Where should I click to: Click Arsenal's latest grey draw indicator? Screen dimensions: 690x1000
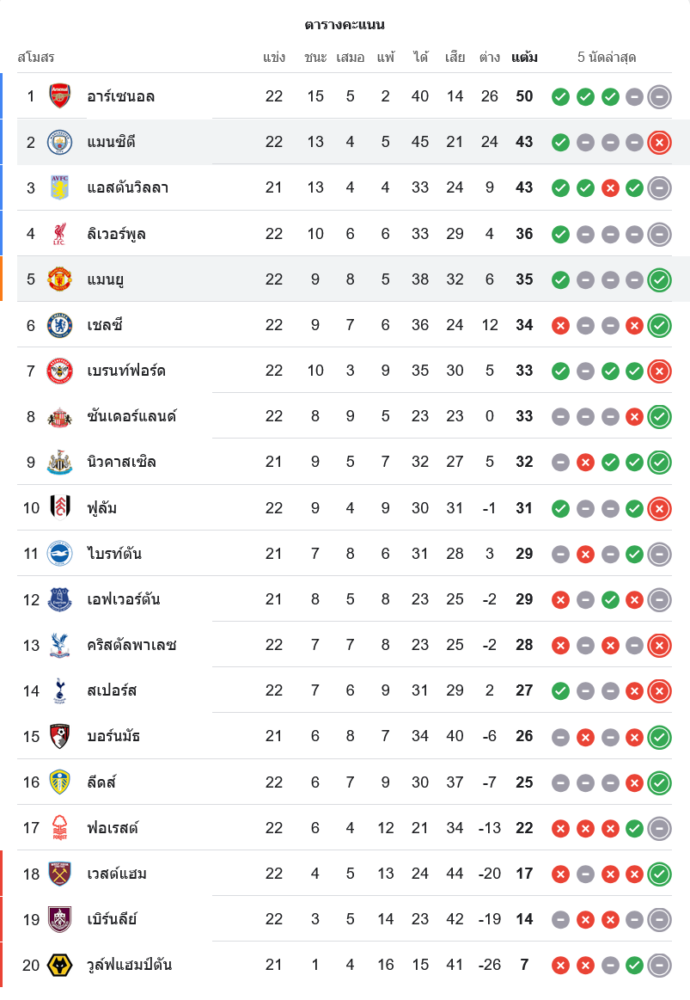pos(659,97)
